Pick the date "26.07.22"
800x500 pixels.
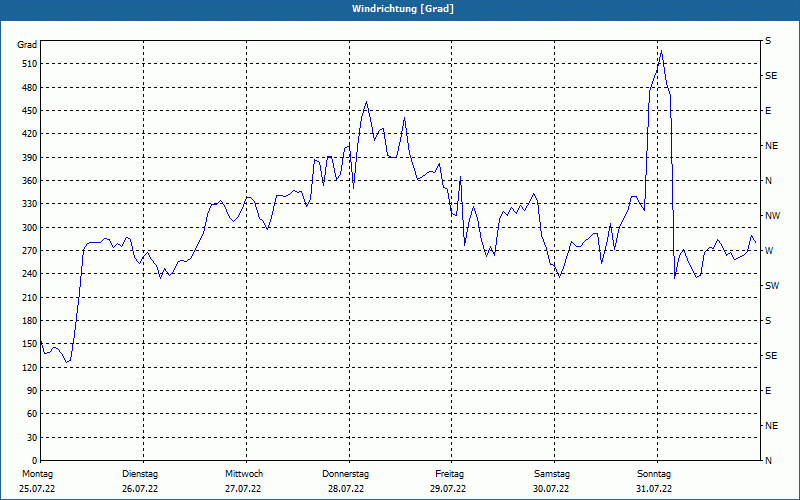[x=140, y=489]
